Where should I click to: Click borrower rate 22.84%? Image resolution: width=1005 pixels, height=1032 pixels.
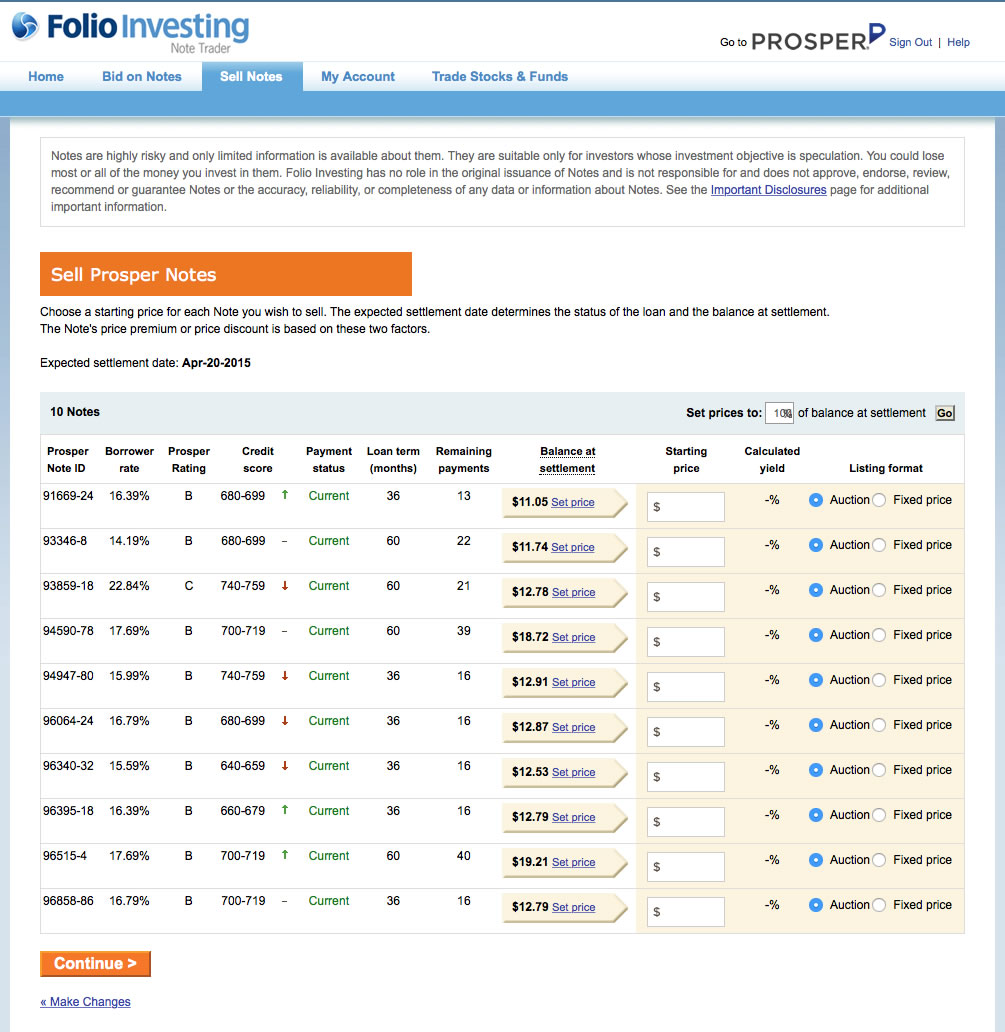129,586
